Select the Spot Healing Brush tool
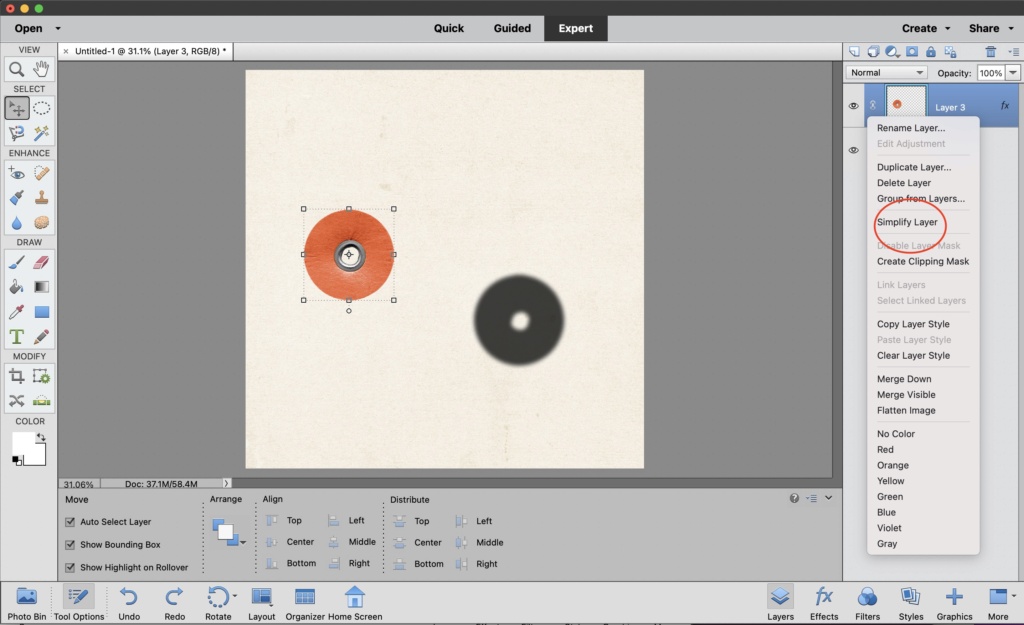Screen dimensions: 1024x625 coord(41,173)
